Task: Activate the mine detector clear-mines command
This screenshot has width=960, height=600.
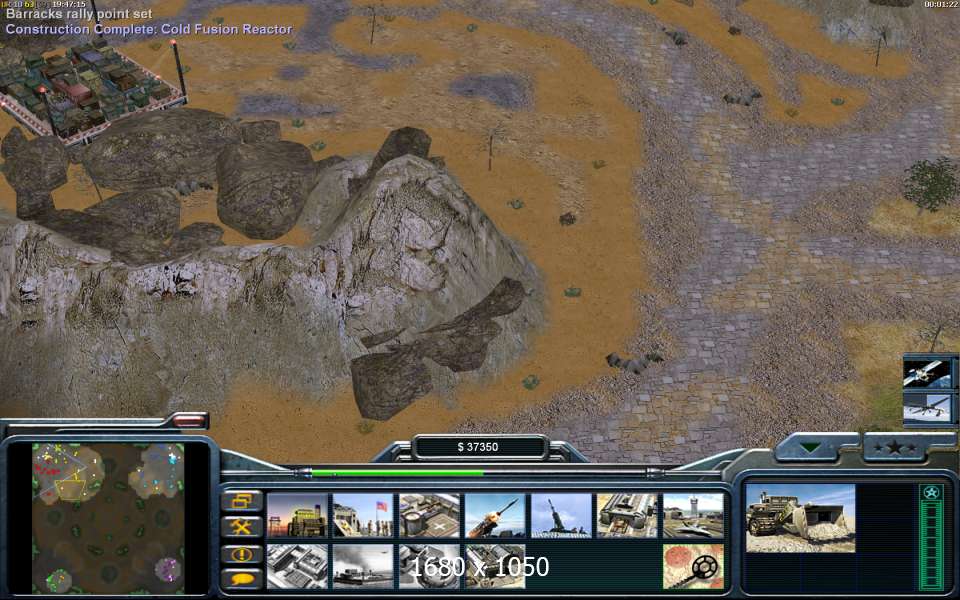Action: coord(694,566)
